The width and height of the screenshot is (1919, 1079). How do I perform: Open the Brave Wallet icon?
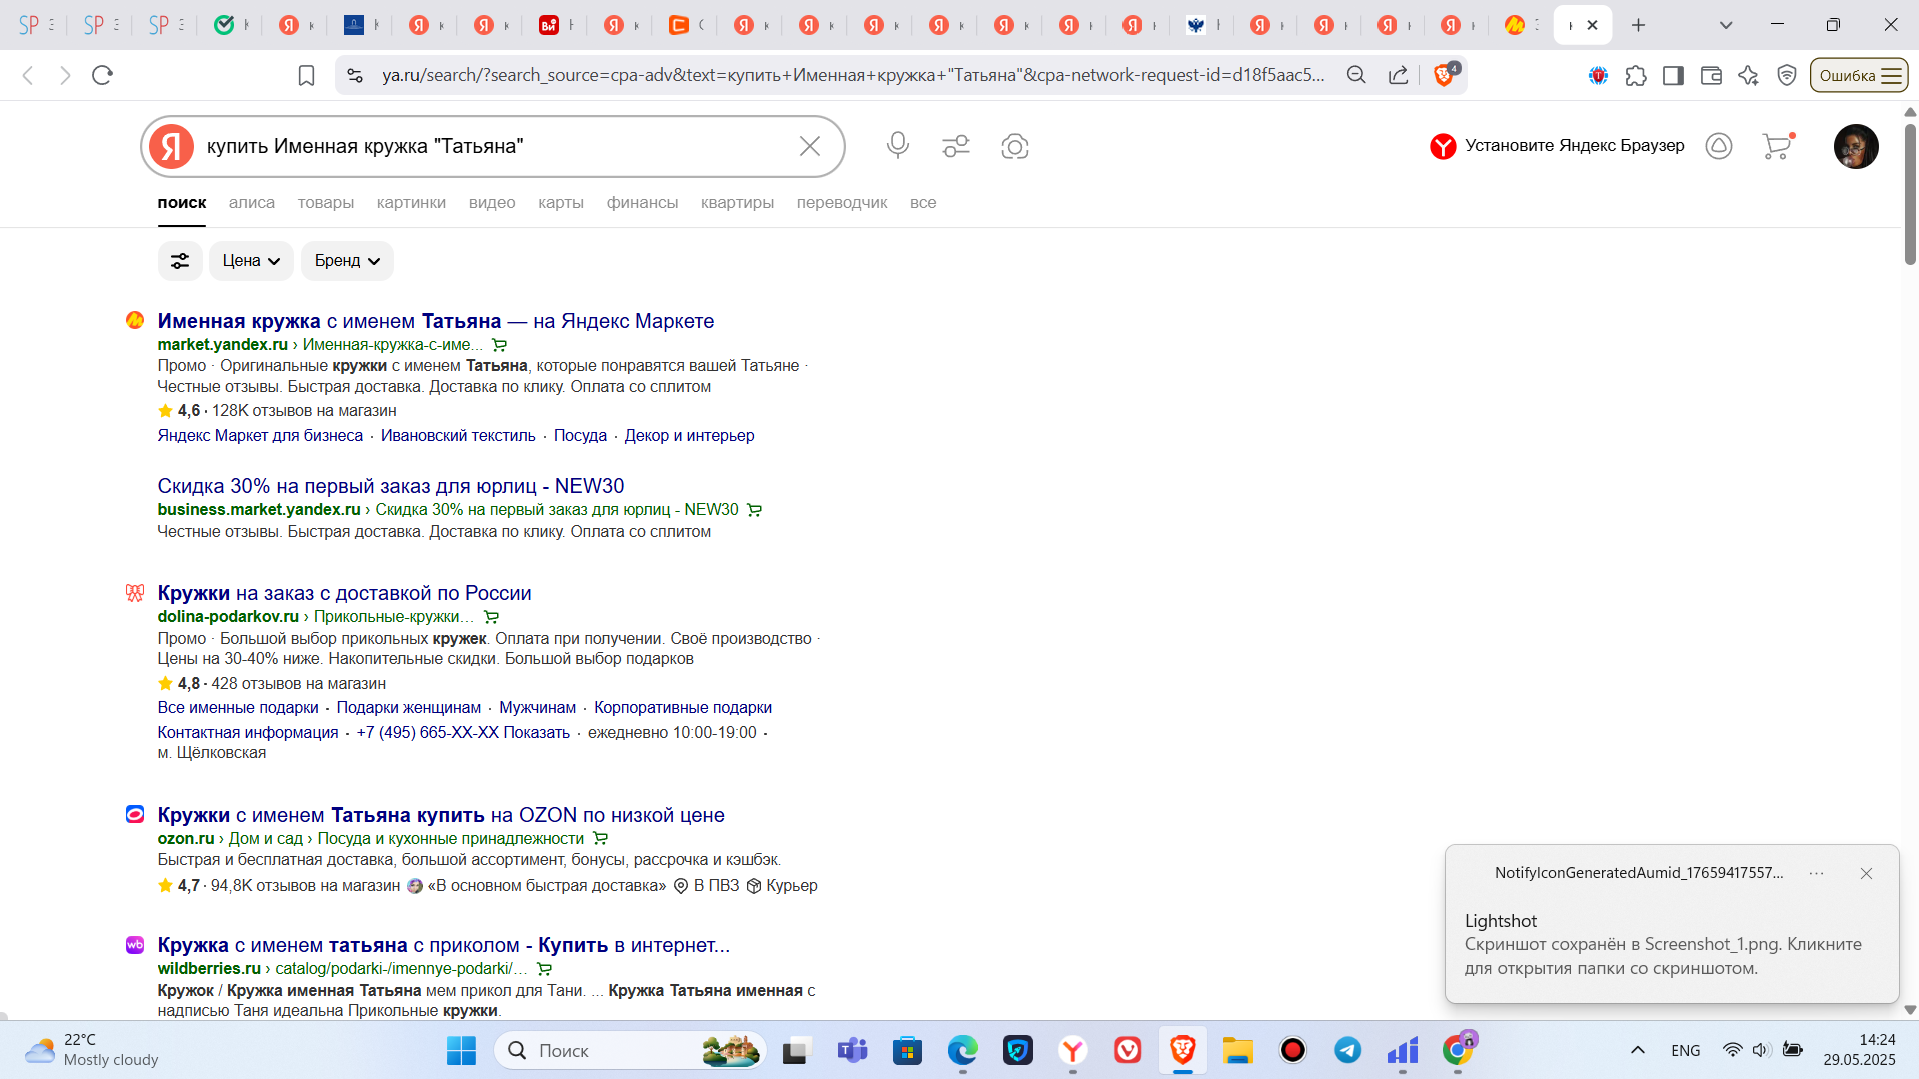point(1711,75)
